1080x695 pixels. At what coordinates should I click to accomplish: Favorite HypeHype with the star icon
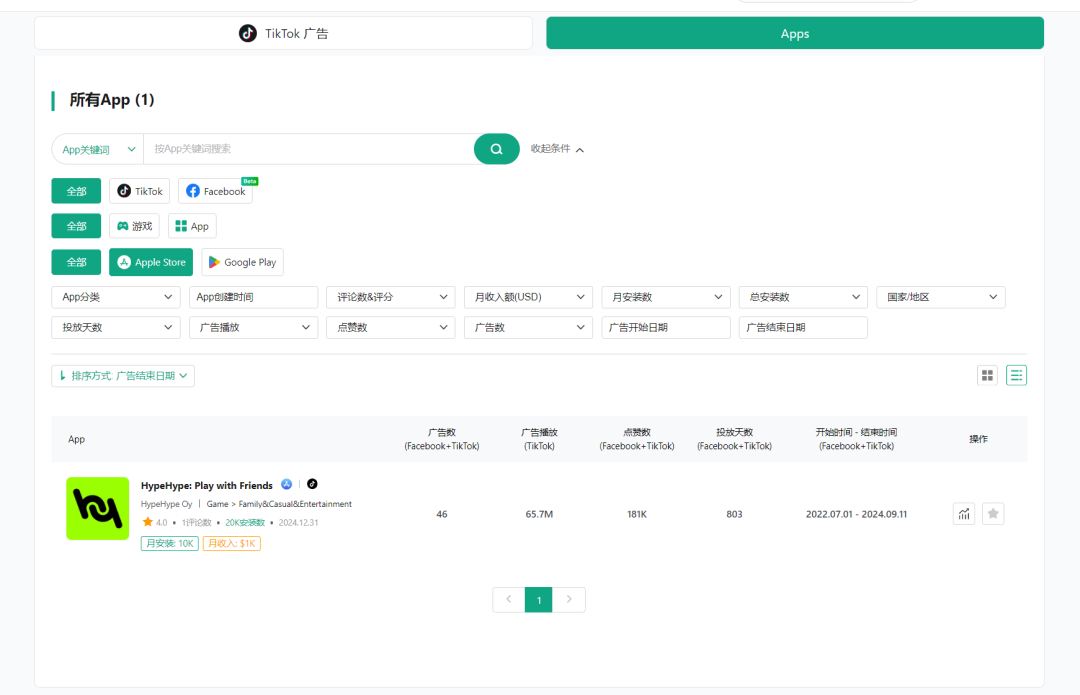coord(993,514)
